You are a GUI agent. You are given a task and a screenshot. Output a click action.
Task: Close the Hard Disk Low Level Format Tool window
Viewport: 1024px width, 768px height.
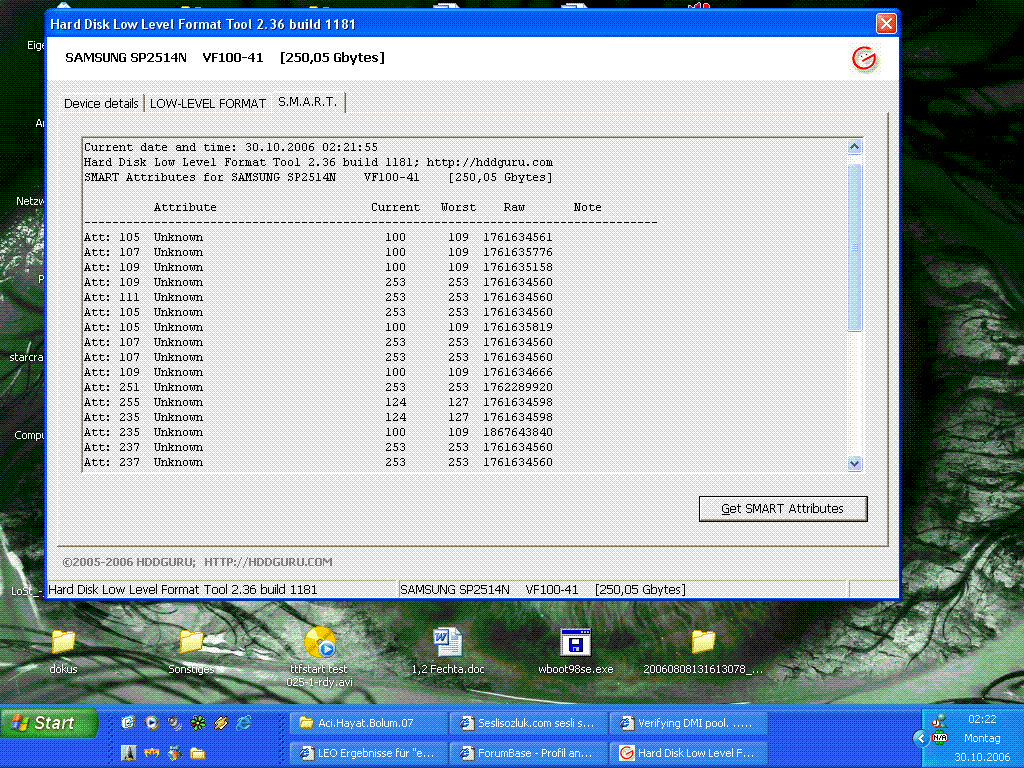(886, 24)
